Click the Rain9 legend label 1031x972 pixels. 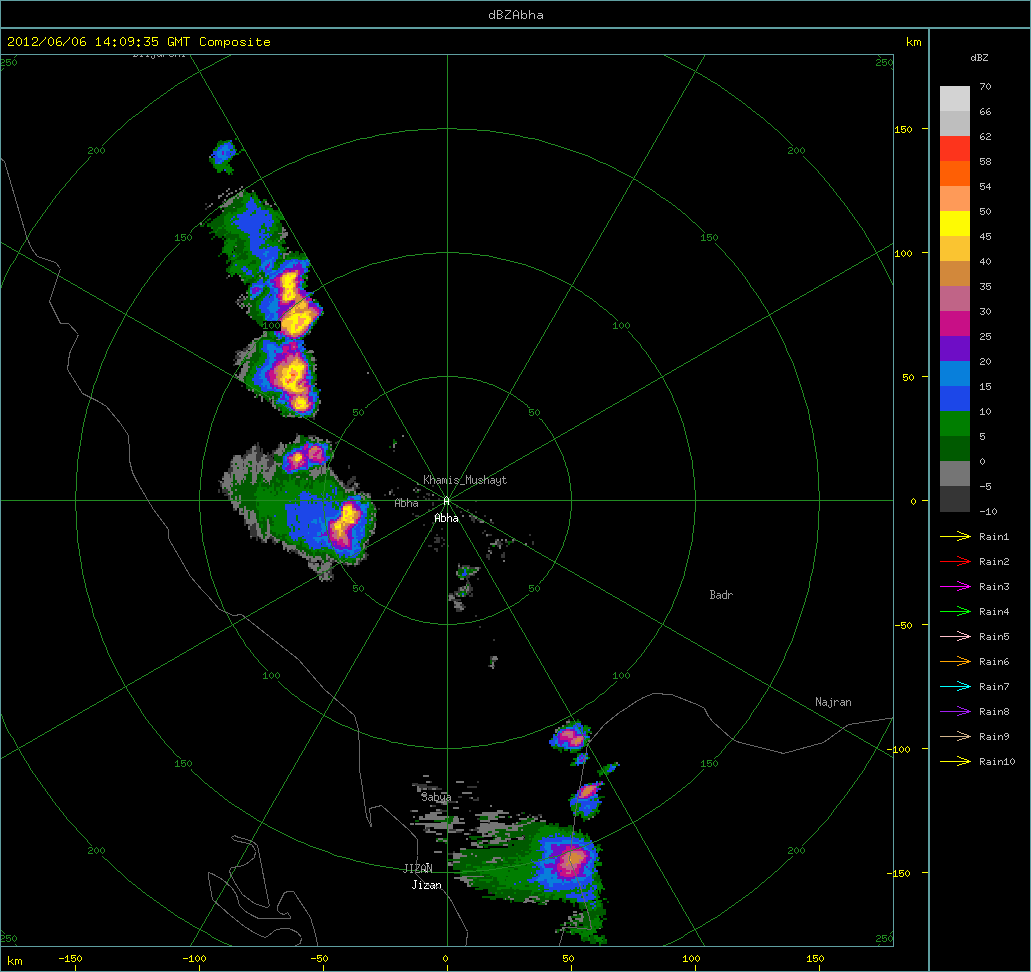coord(994,737)
